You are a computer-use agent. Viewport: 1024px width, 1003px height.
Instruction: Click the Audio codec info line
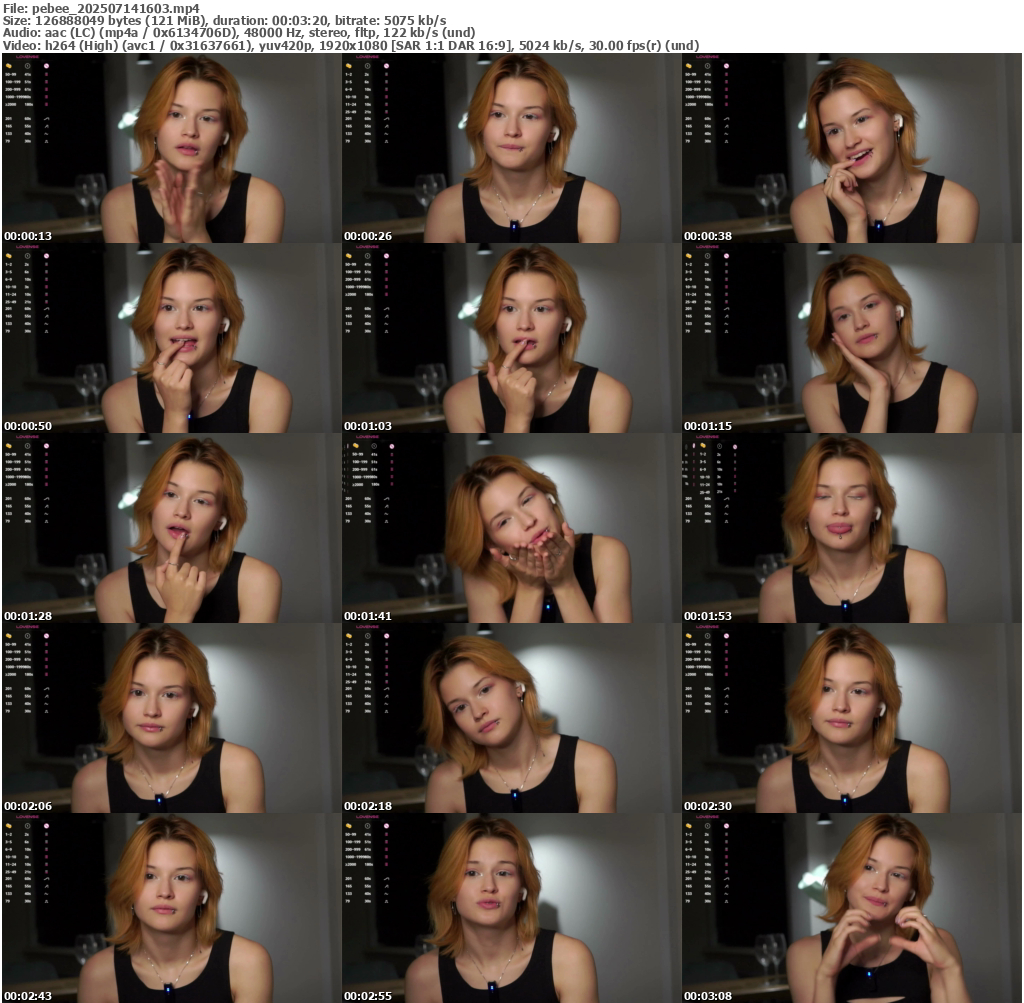tap(238, 32)
